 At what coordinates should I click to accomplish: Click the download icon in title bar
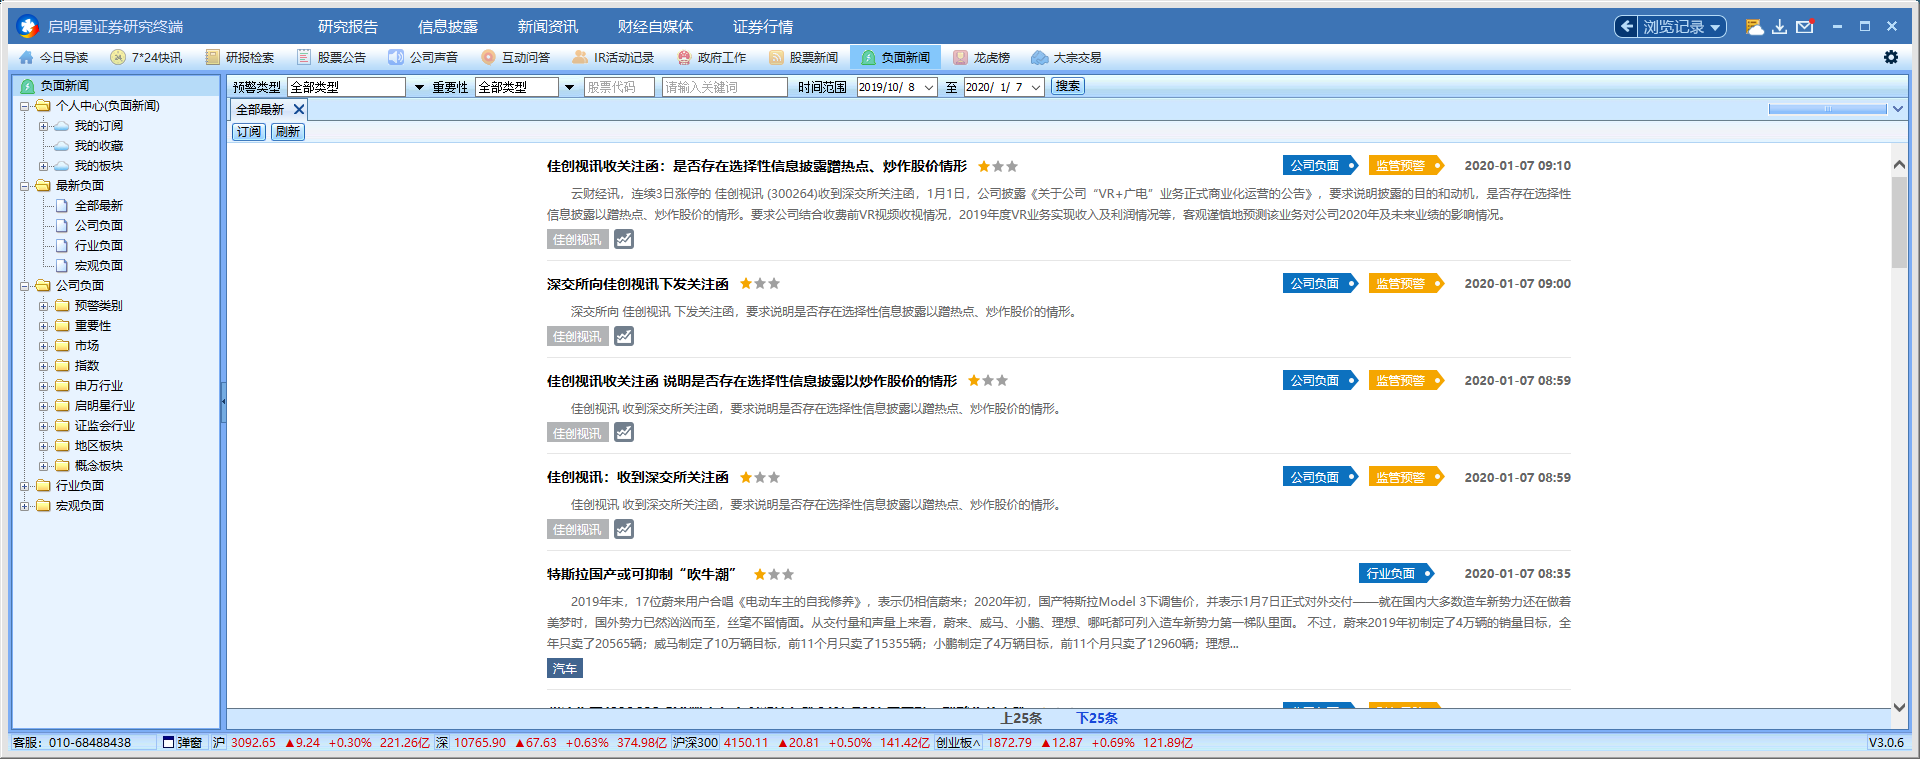point(1779,27)
